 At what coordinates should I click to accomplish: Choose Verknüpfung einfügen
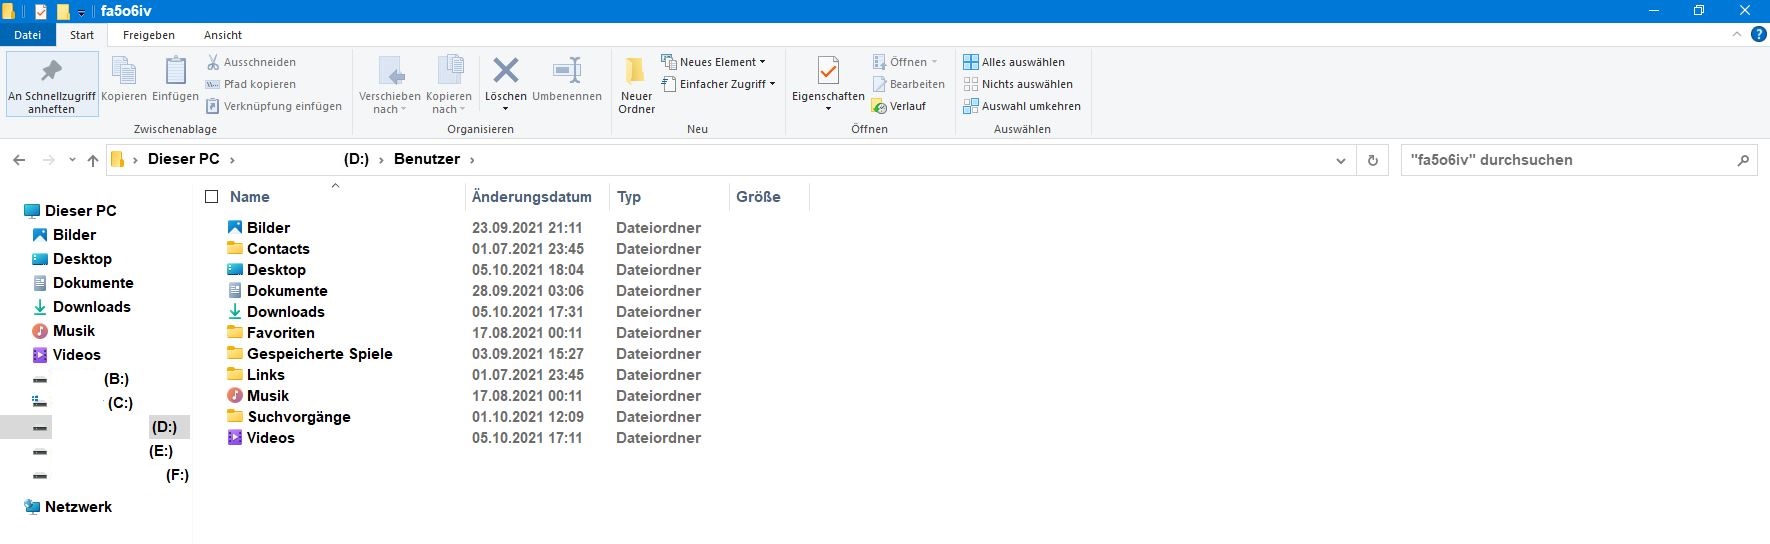click(274, 106)
